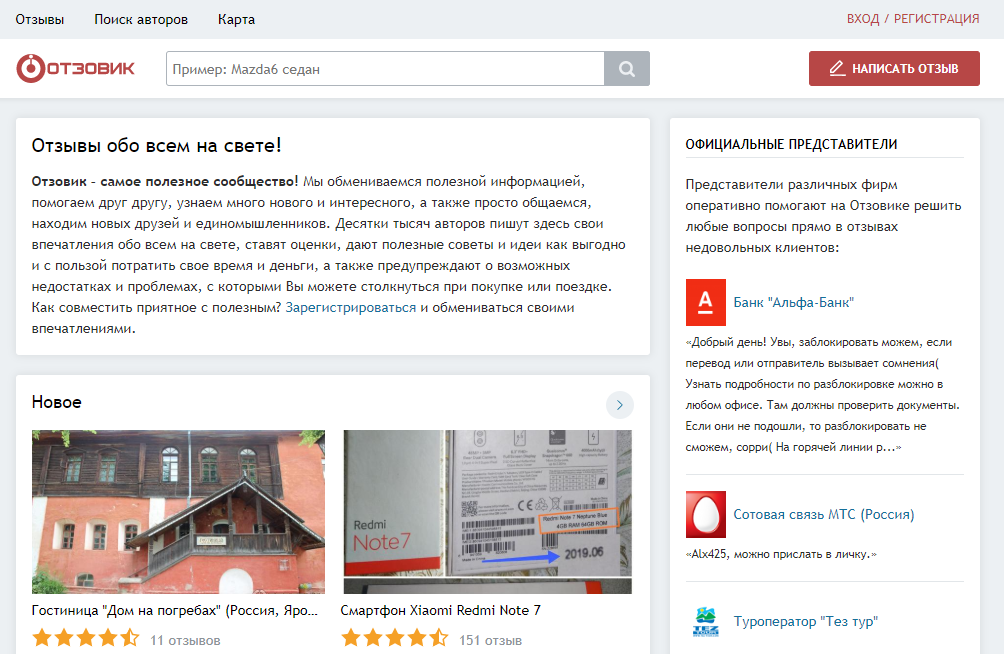1004x654 pixels.
Task: Click the Alfa-Bank red letter logo
Action: point(704,301)
